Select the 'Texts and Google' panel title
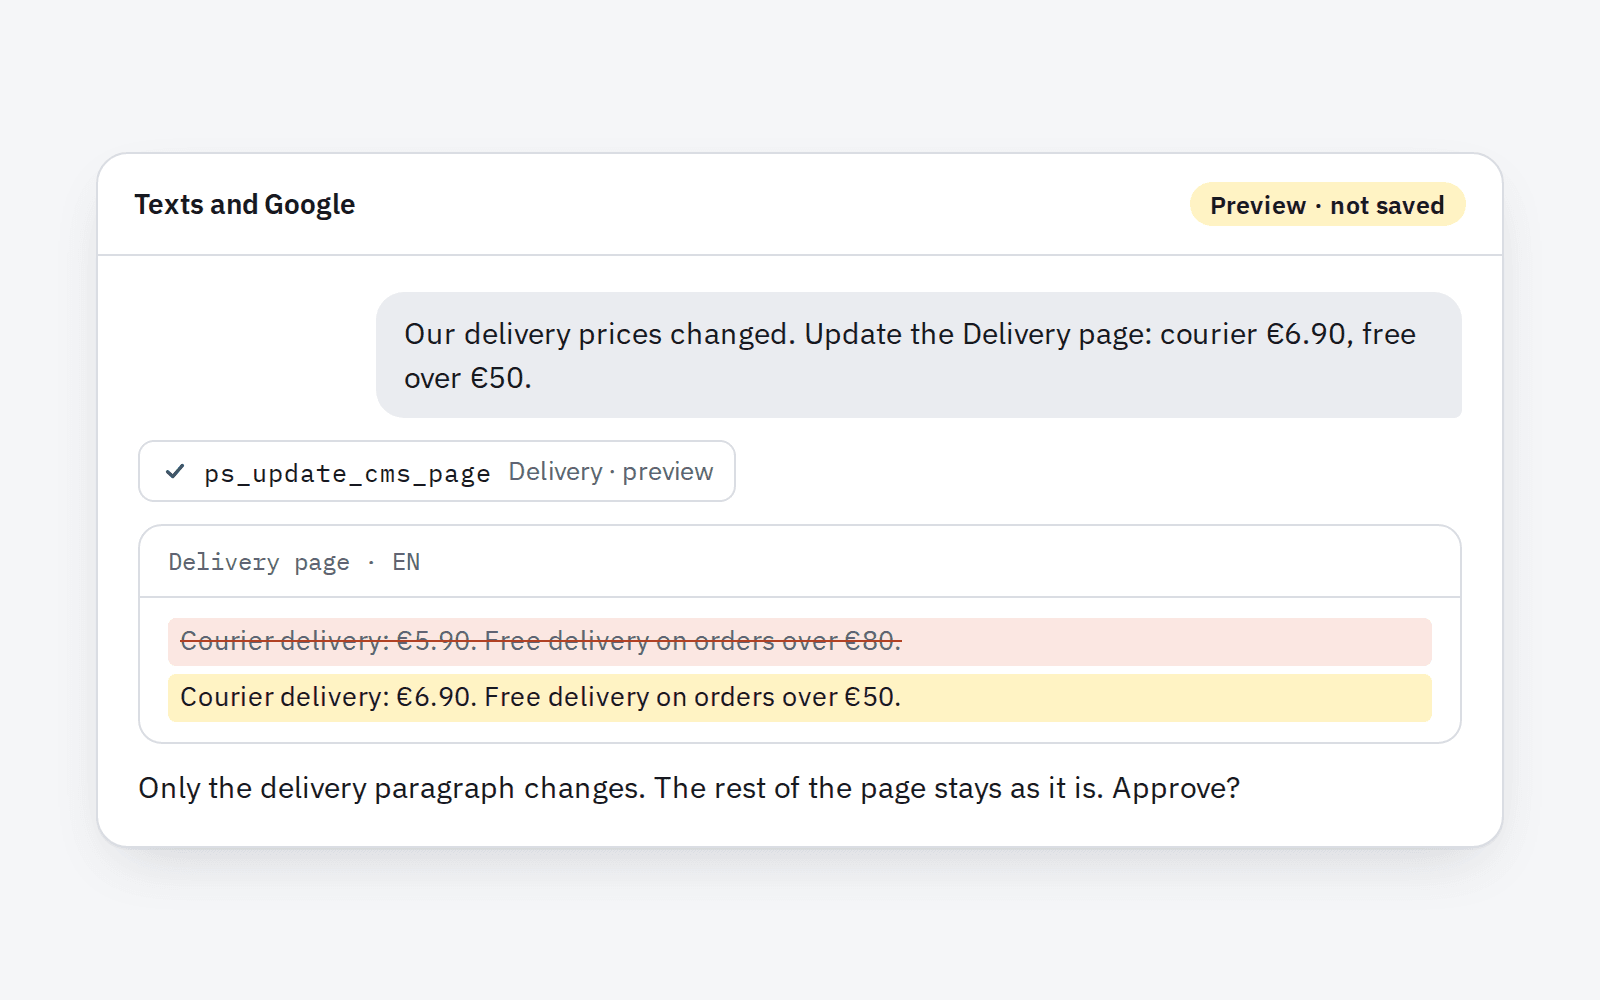This screenshot has height=1000, width=1600. (x=245, y=204)
